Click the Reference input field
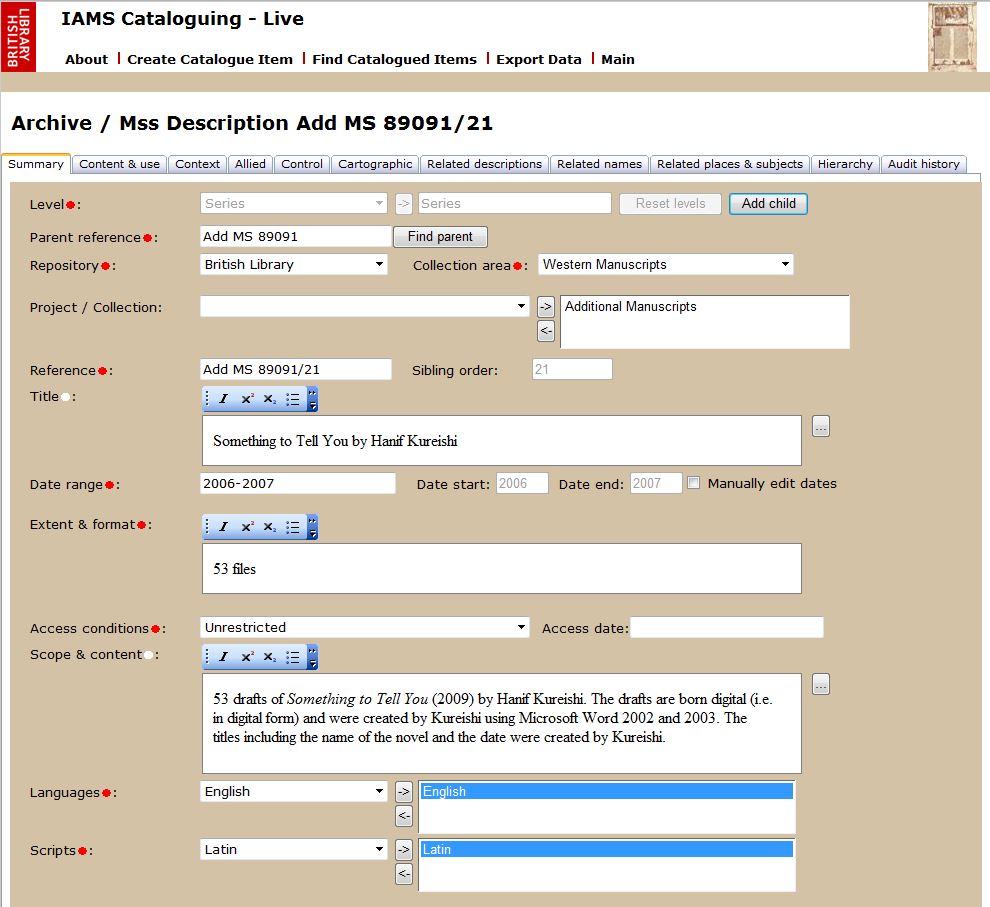 point(295,369)
